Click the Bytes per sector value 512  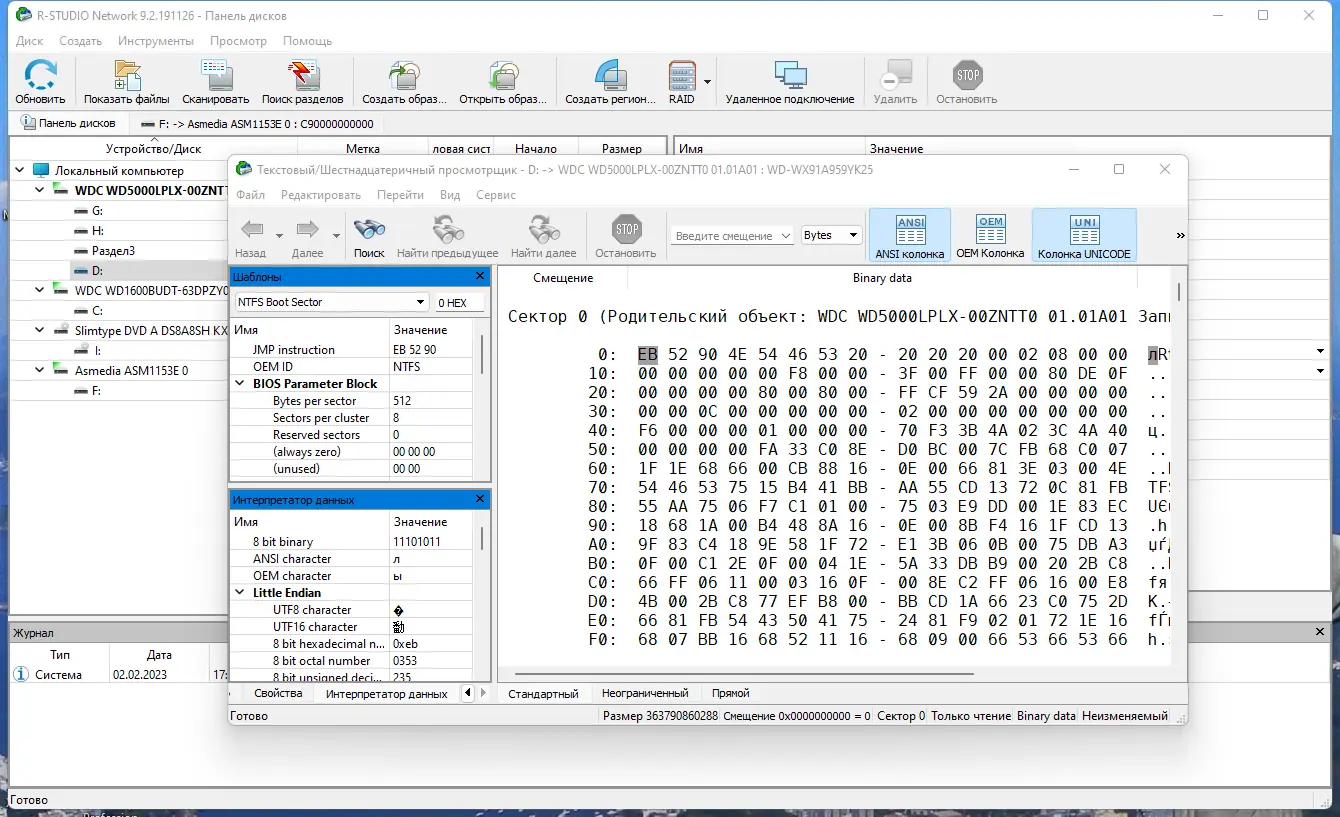point(403,401)
